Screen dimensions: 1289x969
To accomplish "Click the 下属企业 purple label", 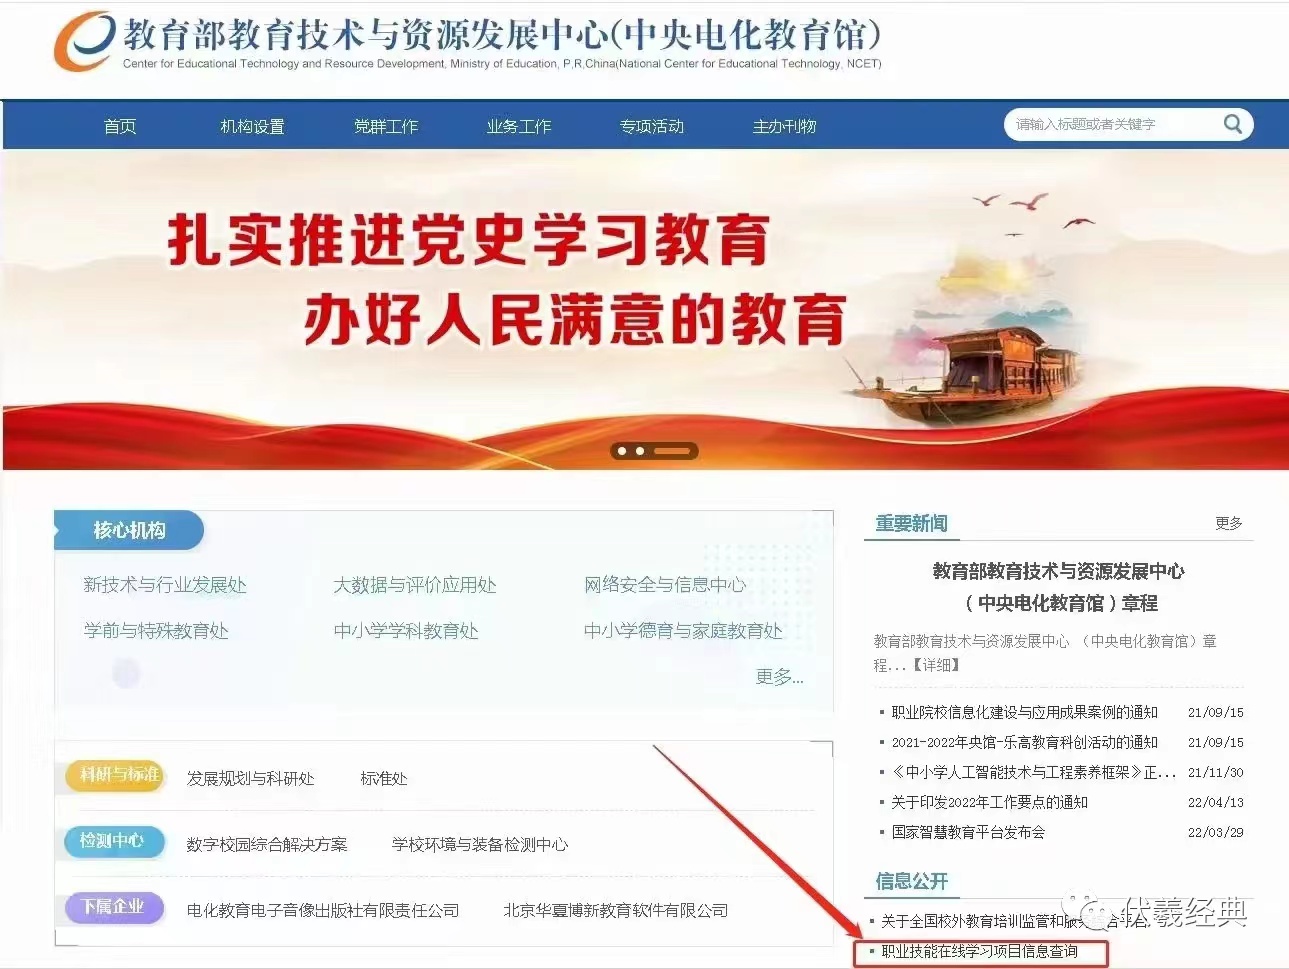I will pos(114,907).
